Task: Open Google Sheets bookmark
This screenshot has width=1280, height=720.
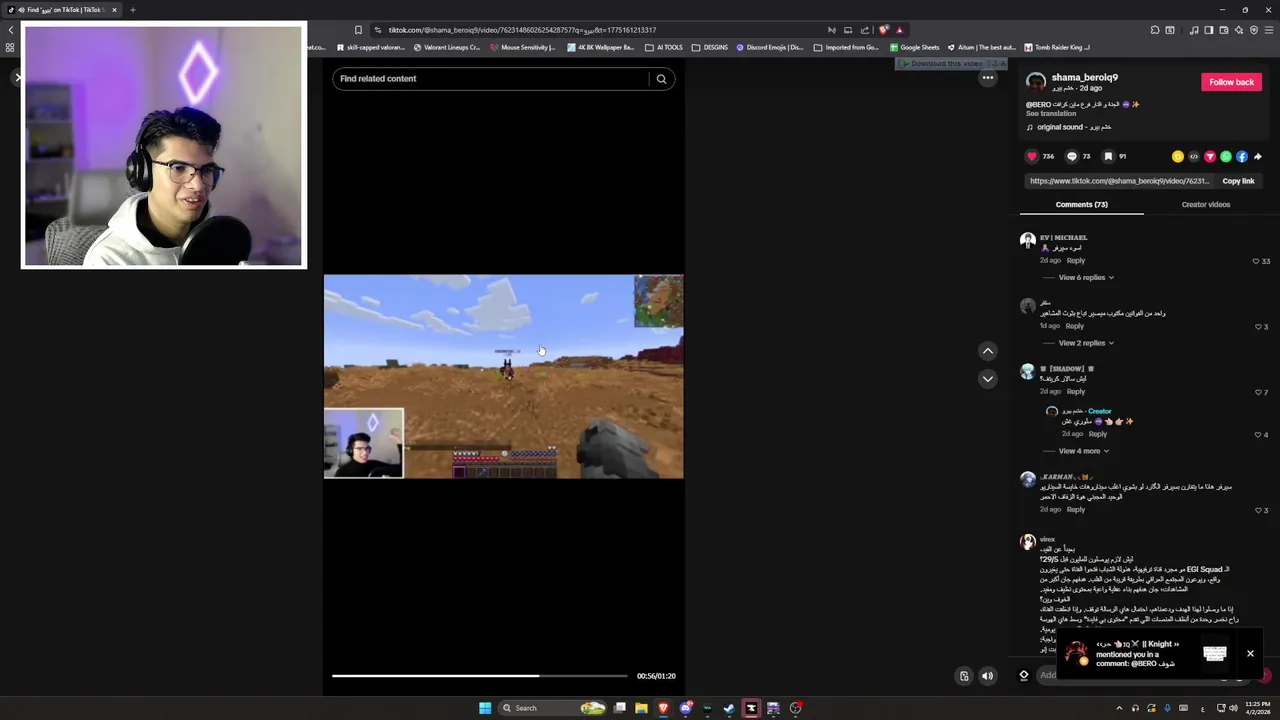Action: click(913, 47)
